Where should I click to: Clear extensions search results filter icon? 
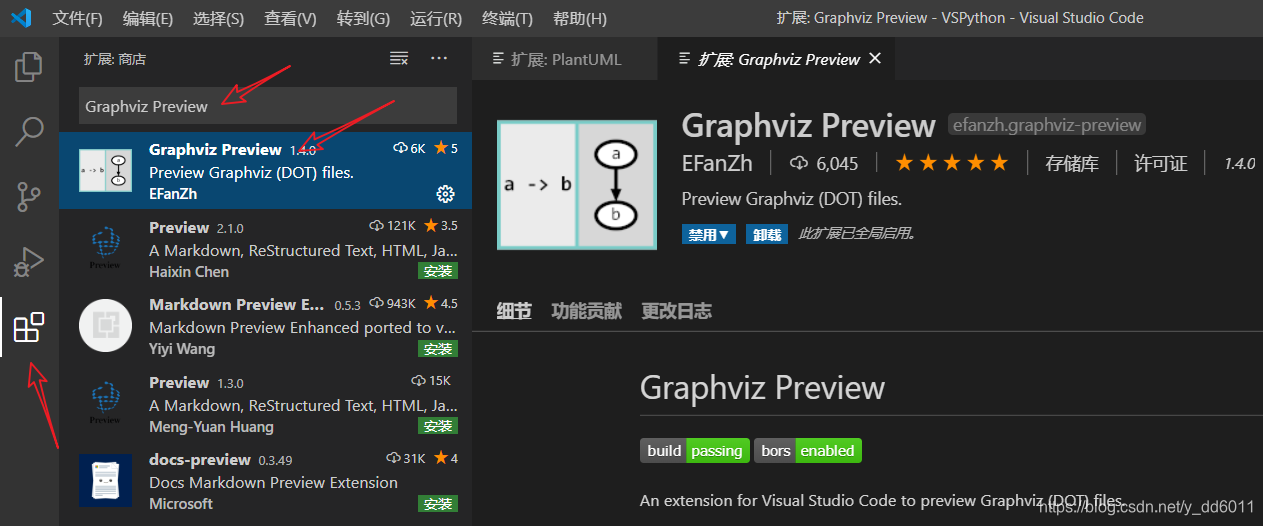coord(399,59)
